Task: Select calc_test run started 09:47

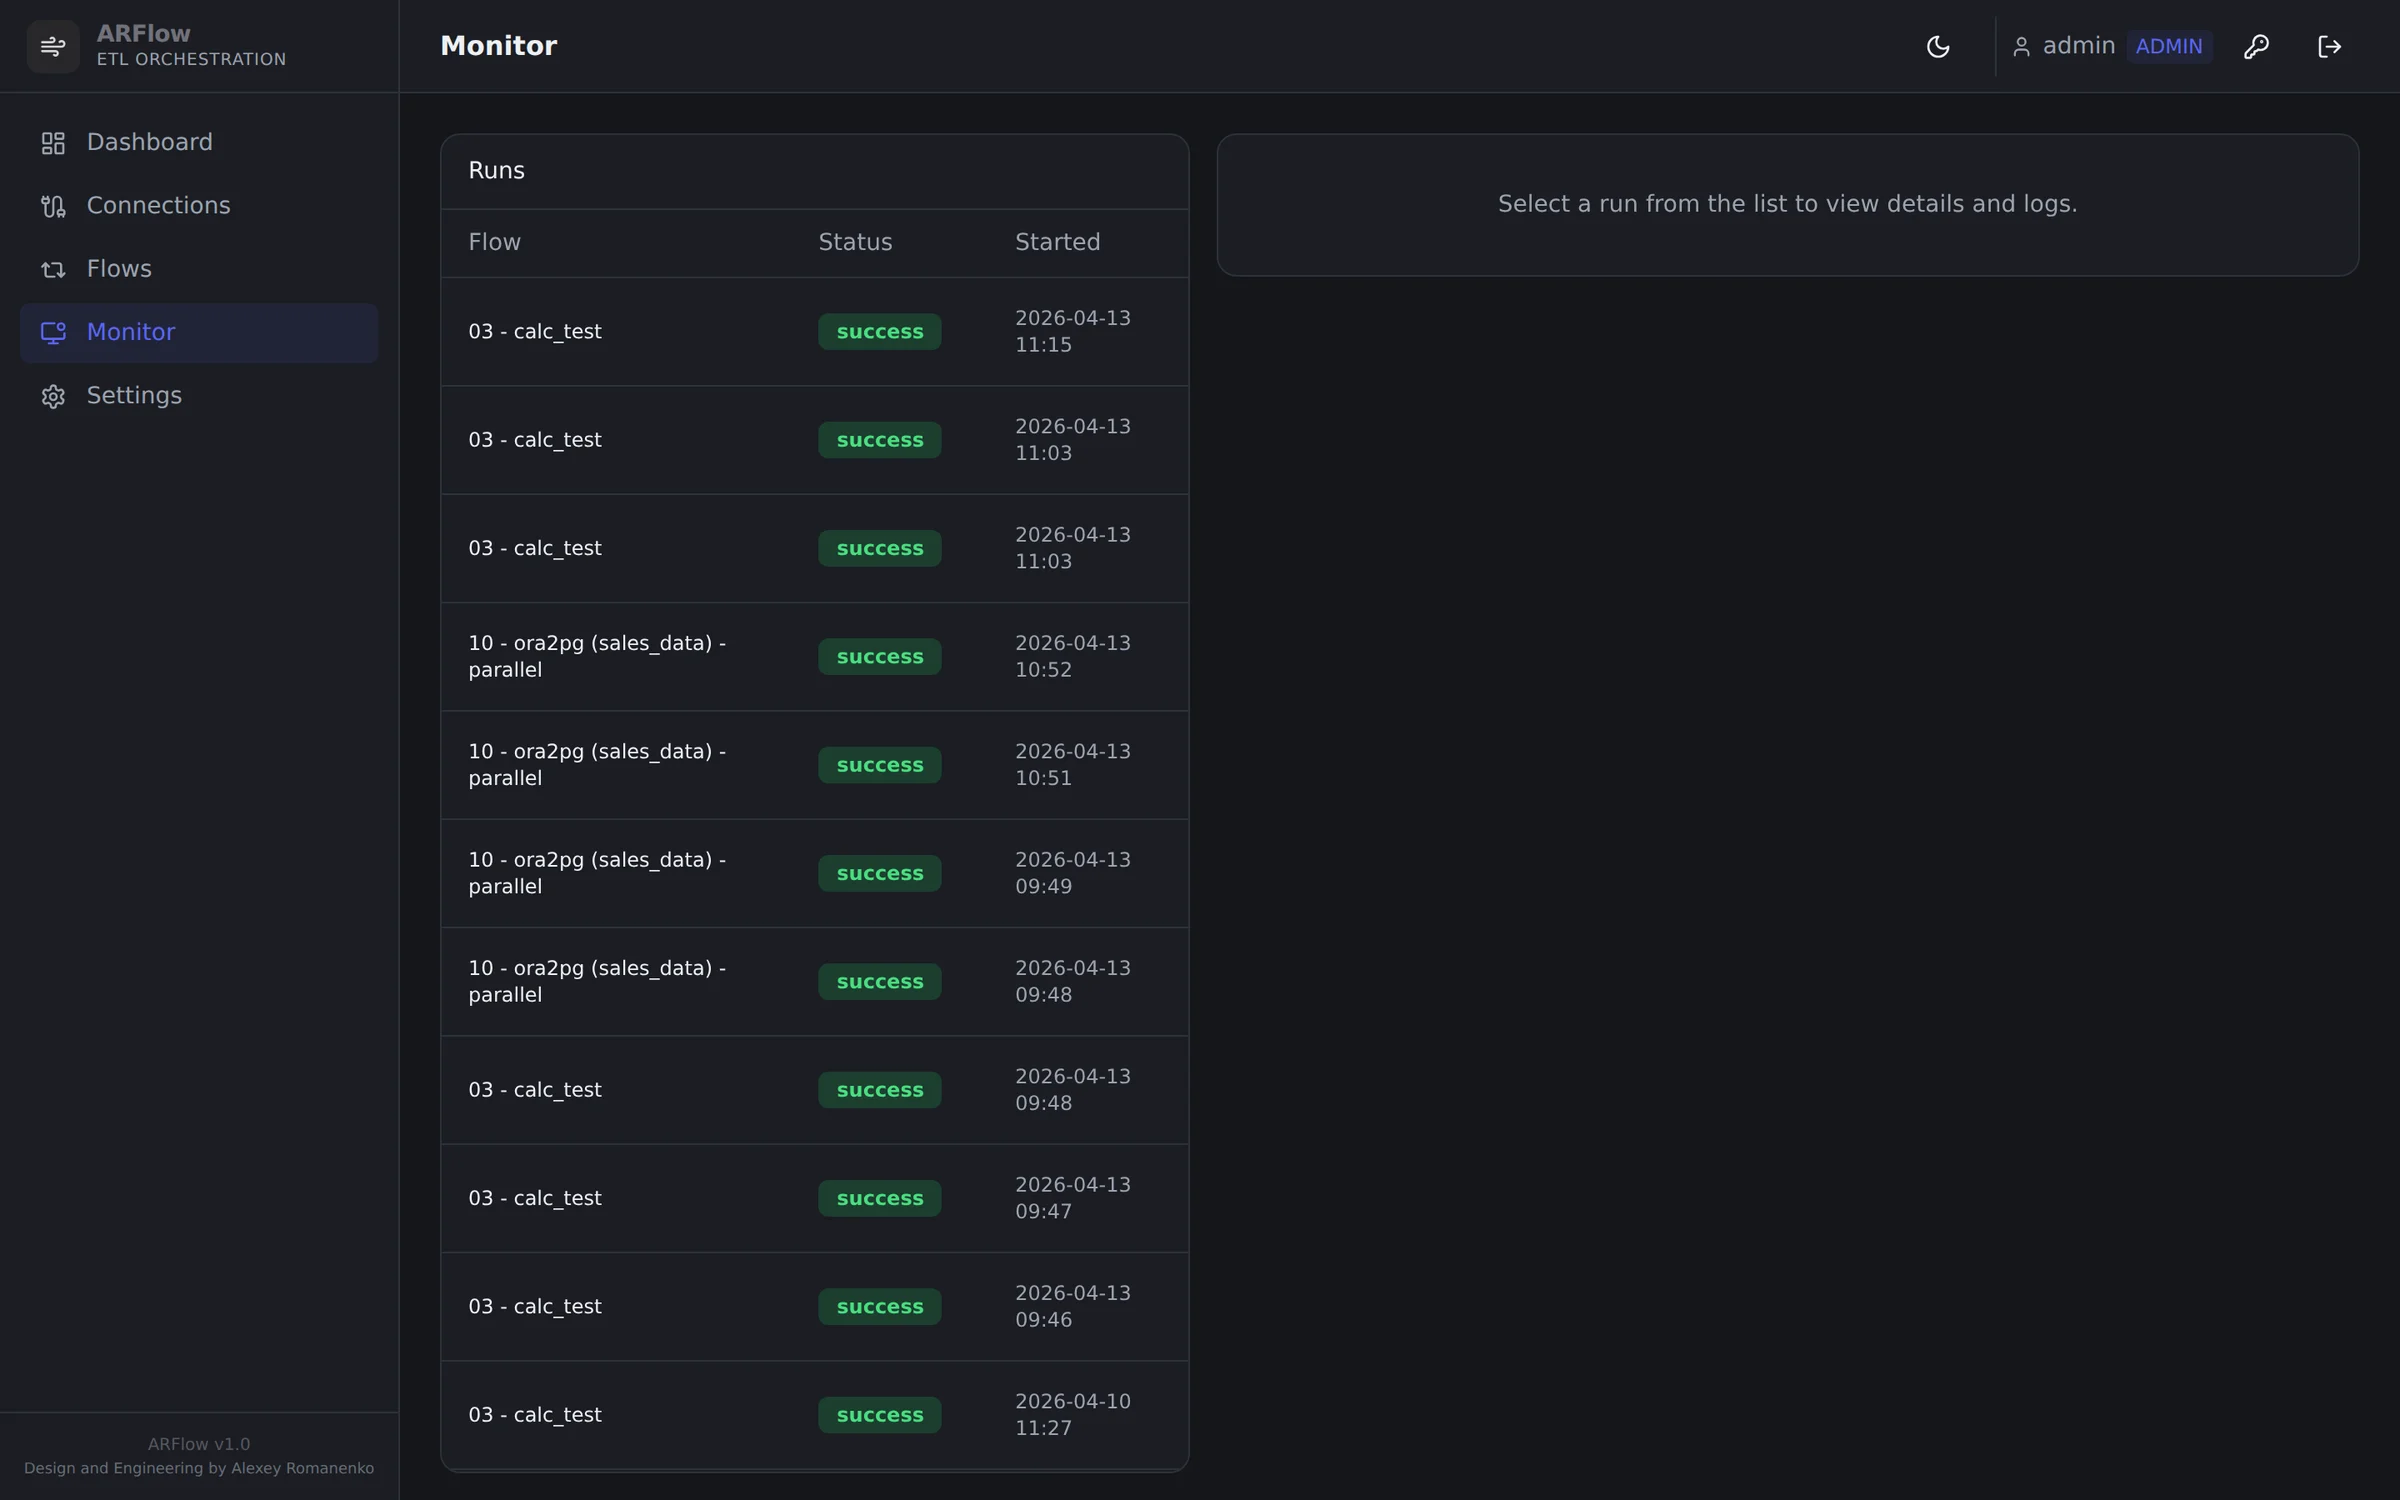Action: (814, 1198)
